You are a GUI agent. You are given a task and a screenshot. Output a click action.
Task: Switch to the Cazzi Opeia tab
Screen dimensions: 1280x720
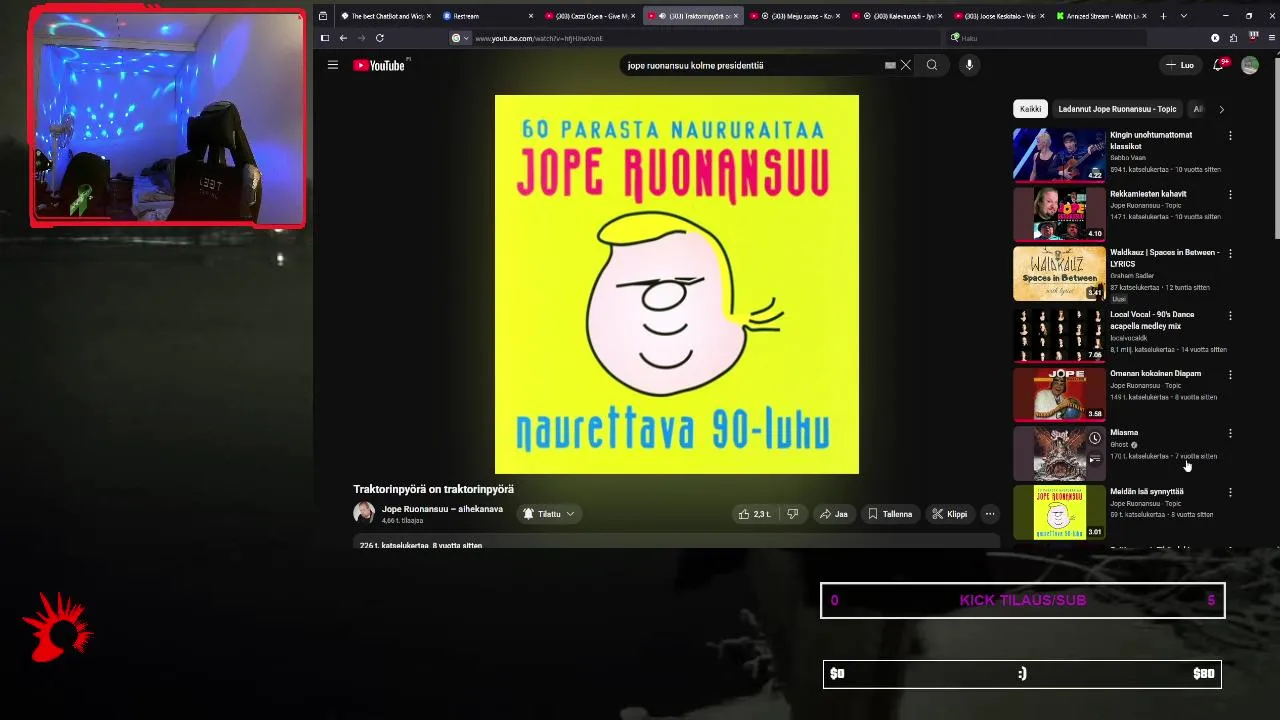click(590, 16)
